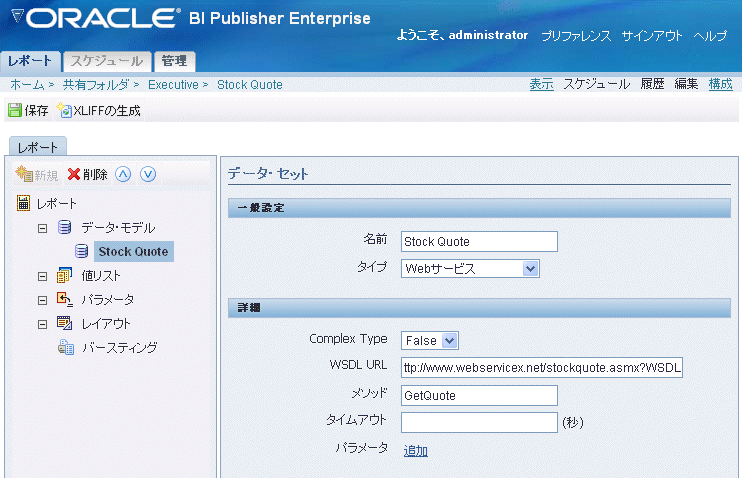Collapse the レイアウト tree node
Viewport: 742px width, 478px height.
coord(43,325)
